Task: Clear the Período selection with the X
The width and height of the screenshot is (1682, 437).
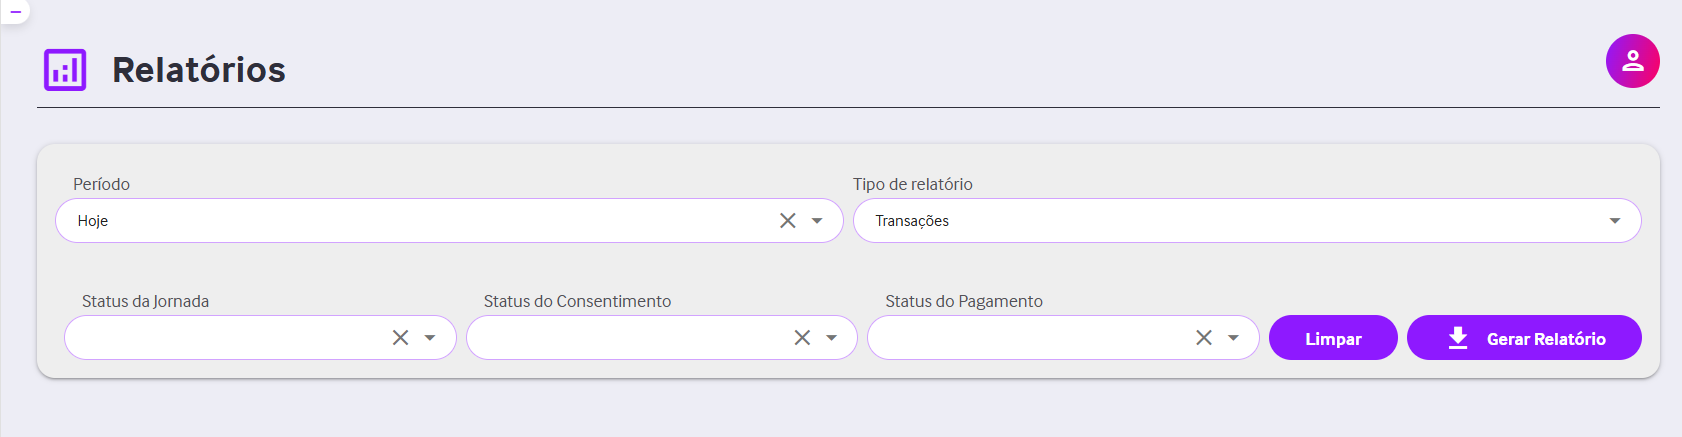Action: click(x=788, y=221)
